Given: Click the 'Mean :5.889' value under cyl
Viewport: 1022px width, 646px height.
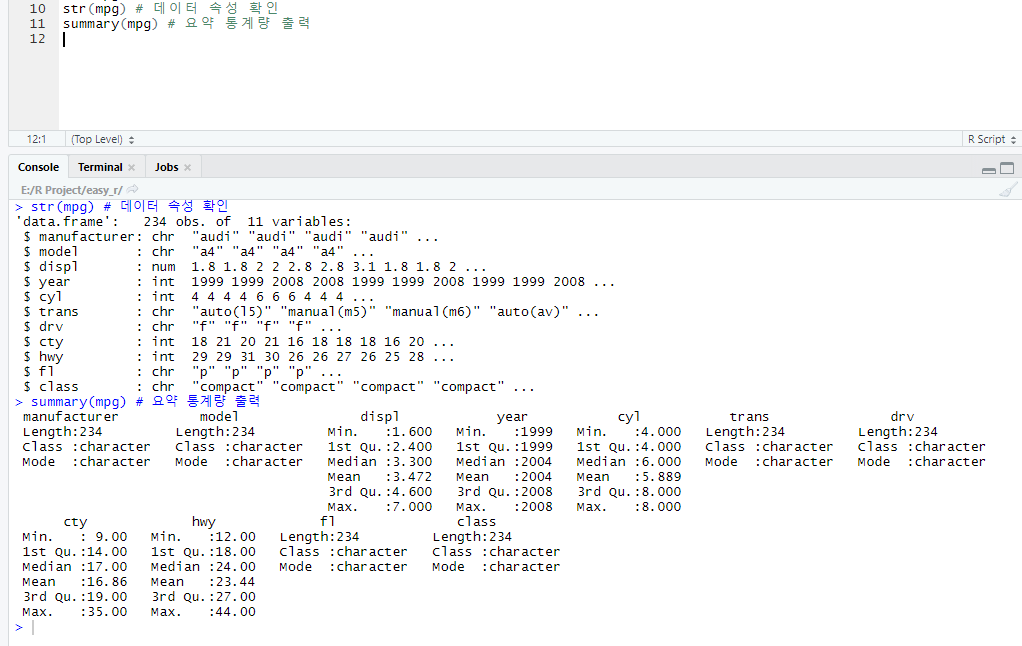Looking at the screenshot, I should pyautogui.click(x=628, y=477).
